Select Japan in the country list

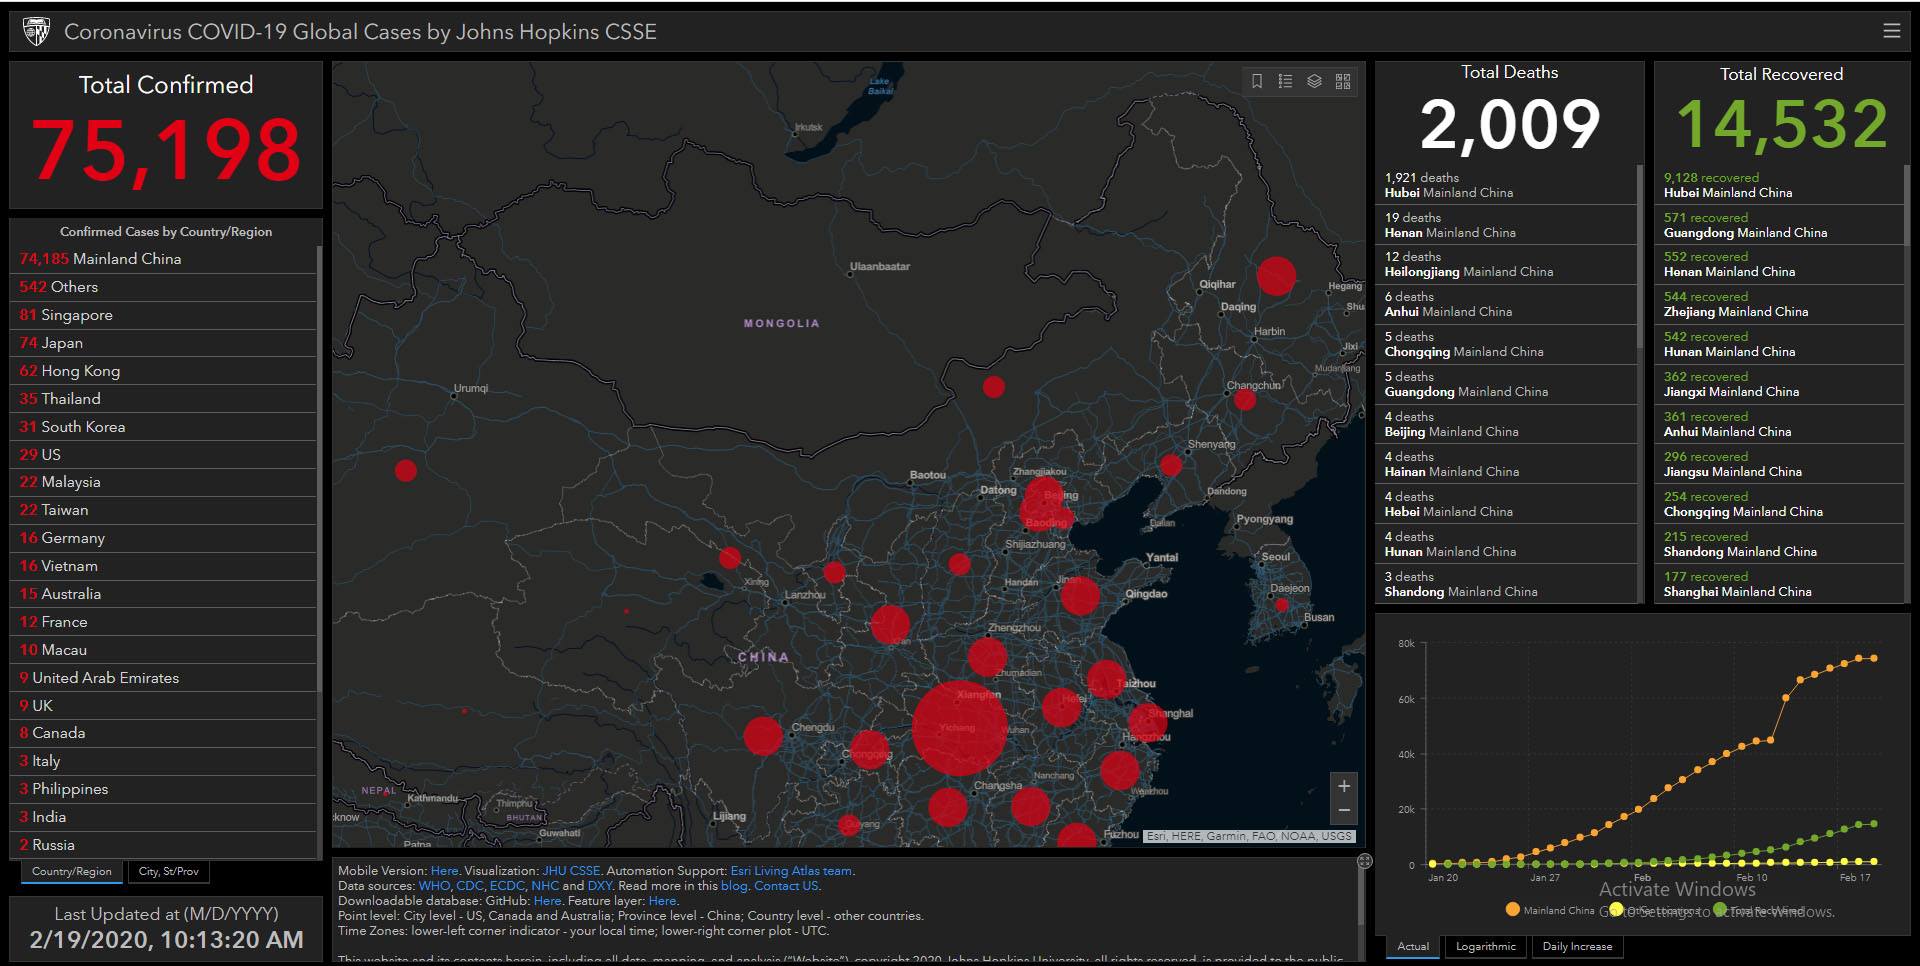tap(165, 343)
